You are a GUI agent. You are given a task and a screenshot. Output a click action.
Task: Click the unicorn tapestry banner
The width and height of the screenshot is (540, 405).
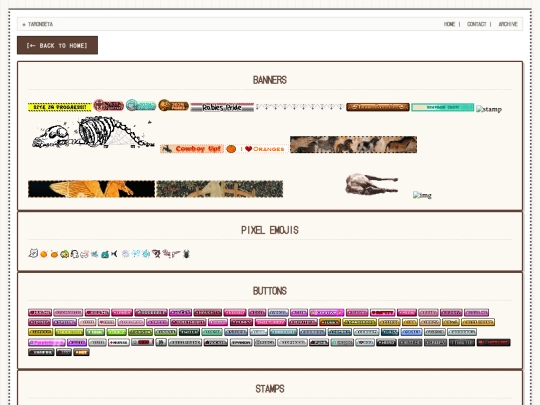point(220,189)
